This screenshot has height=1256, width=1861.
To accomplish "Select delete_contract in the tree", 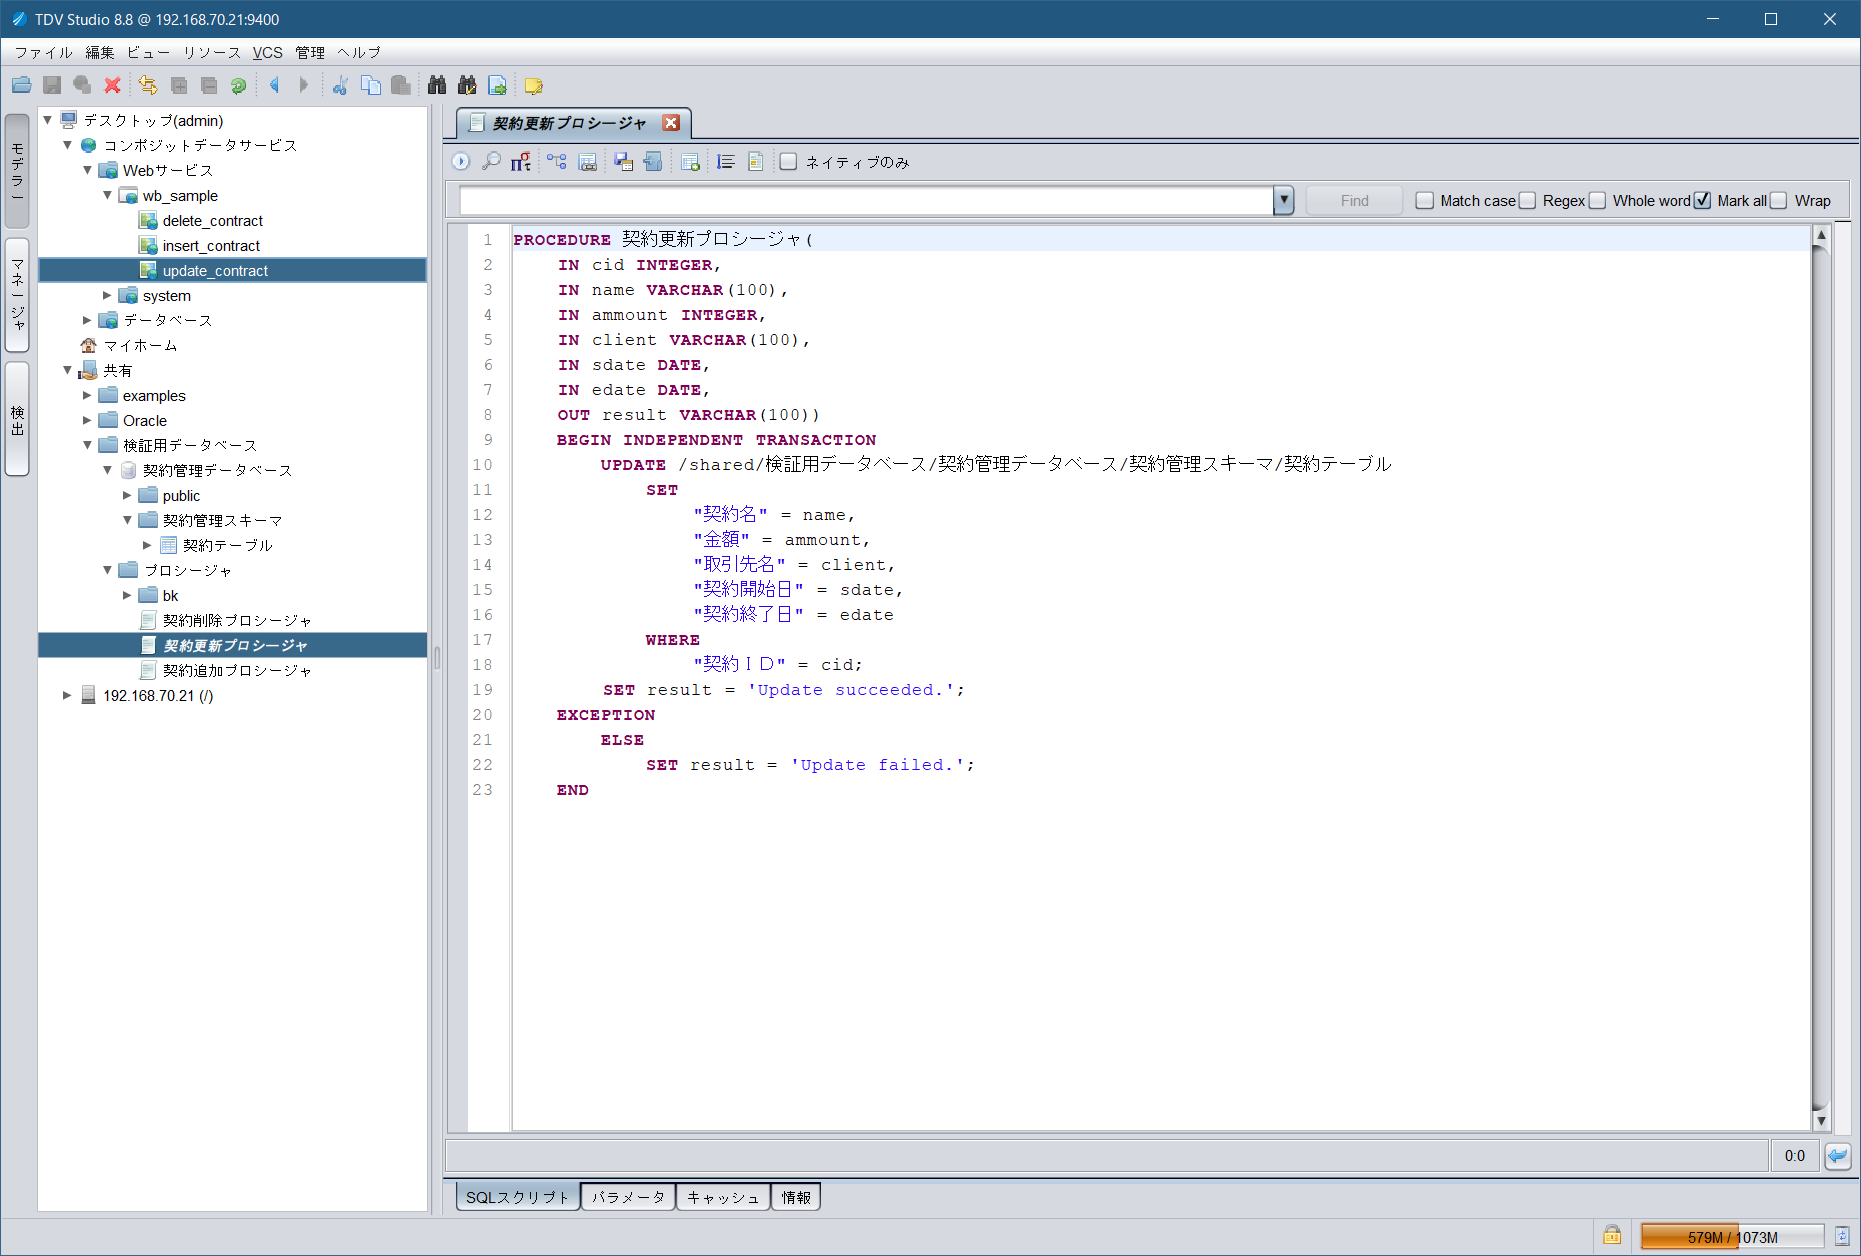I will pos(213,221).
